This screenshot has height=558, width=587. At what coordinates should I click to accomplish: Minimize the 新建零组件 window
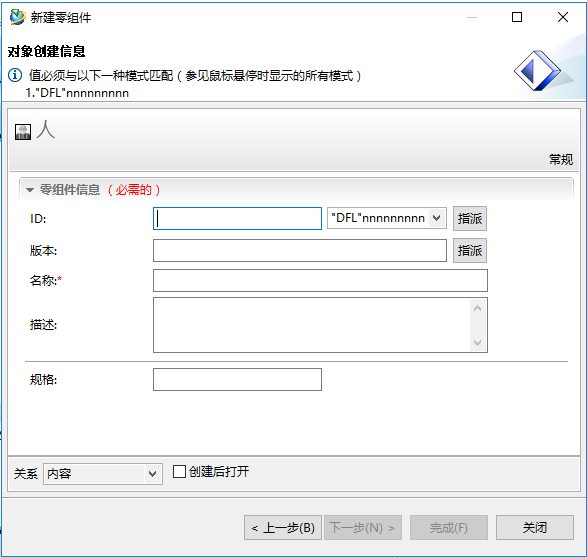coord(472,17)
